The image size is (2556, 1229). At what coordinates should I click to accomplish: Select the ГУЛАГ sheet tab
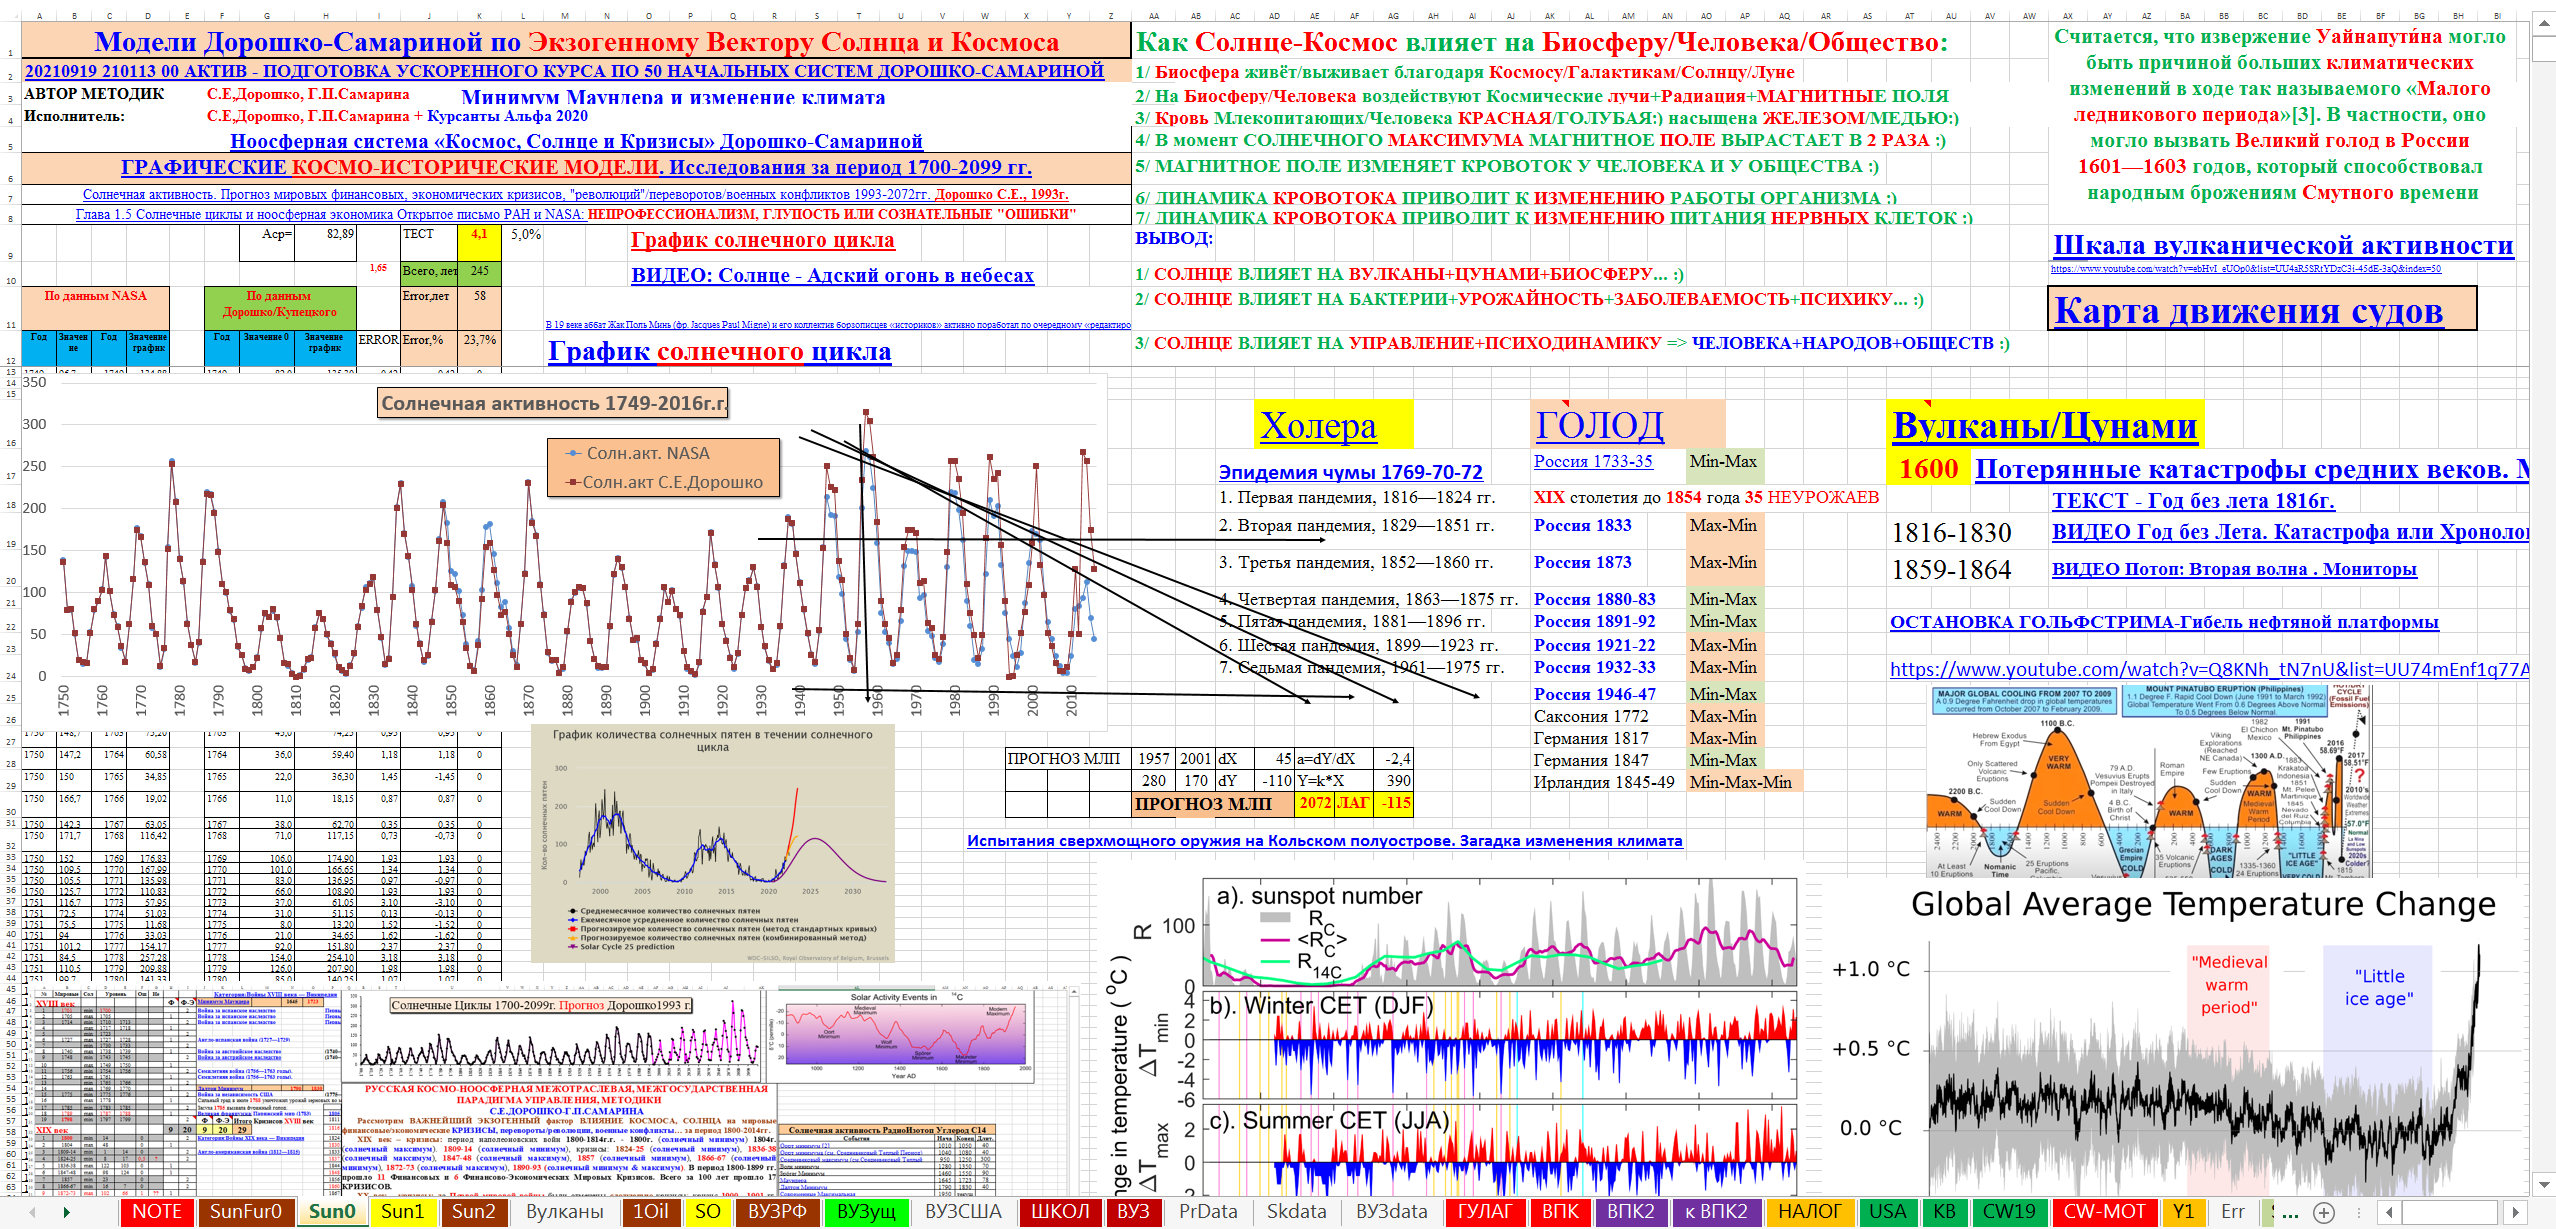pos(1485,1211)
